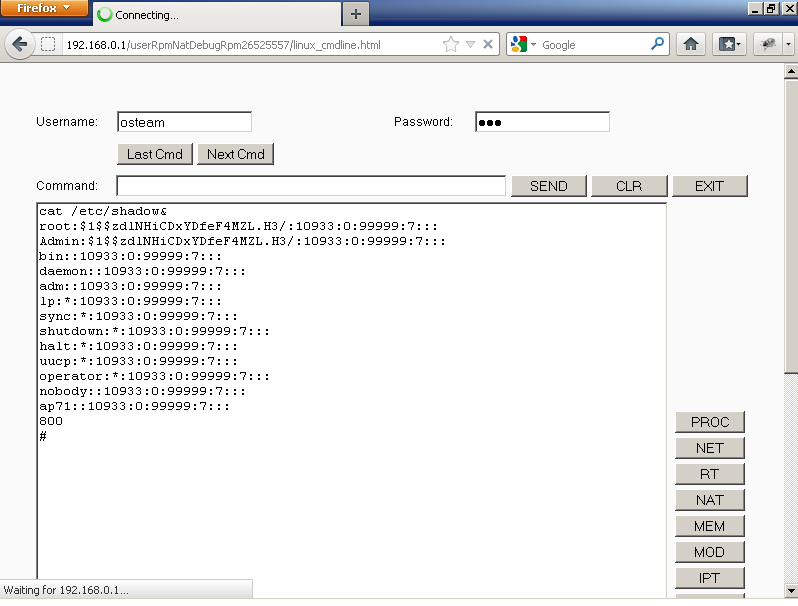Select the Connecting... browser tab
The height and width of the screenshot is (606, 798).
215,15
